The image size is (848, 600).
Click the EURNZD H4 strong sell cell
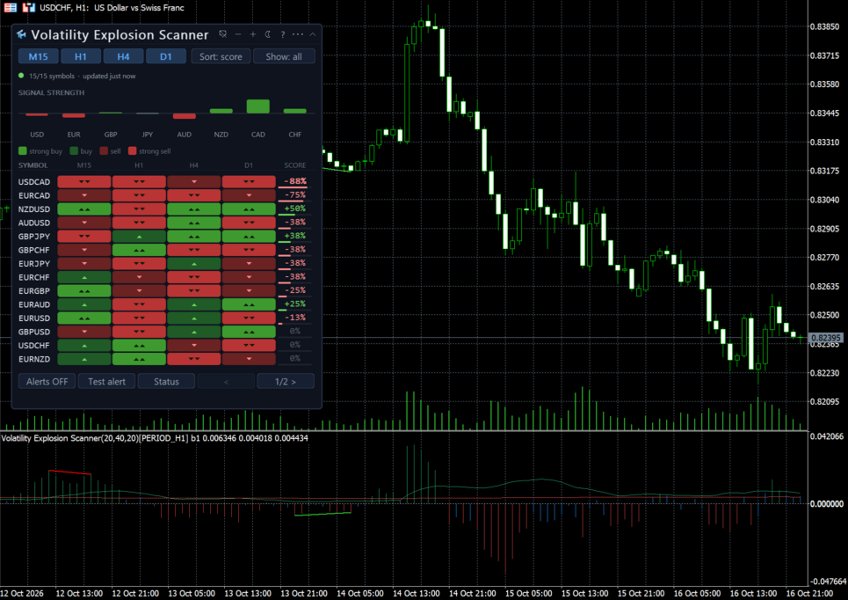194,359
